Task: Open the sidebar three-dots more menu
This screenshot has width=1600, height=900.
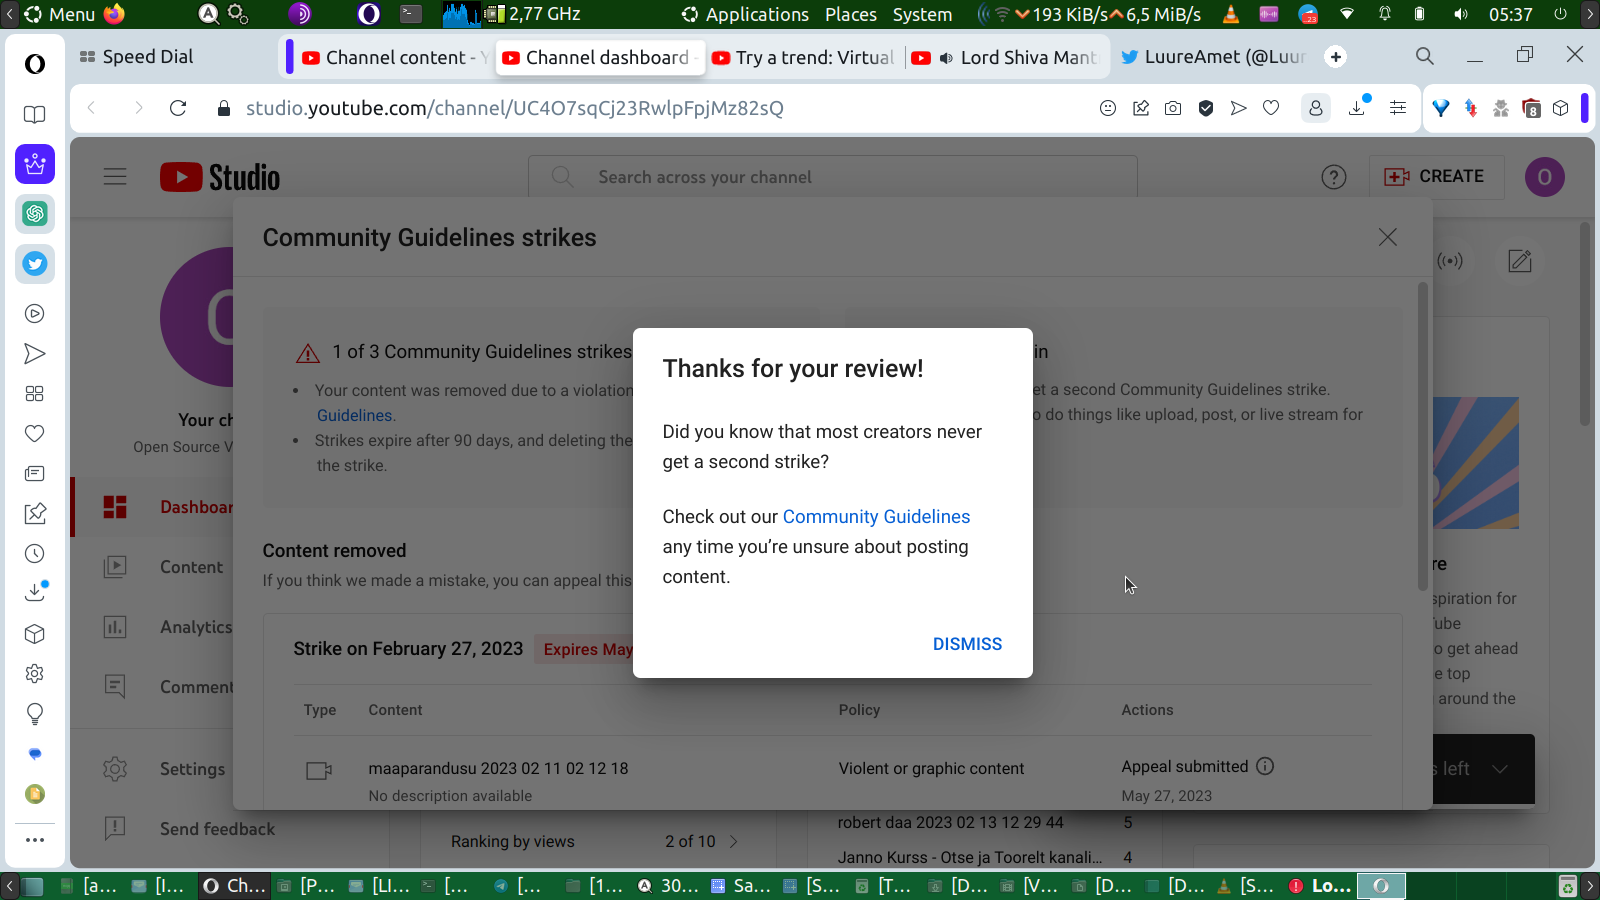Action: point(35,840)
